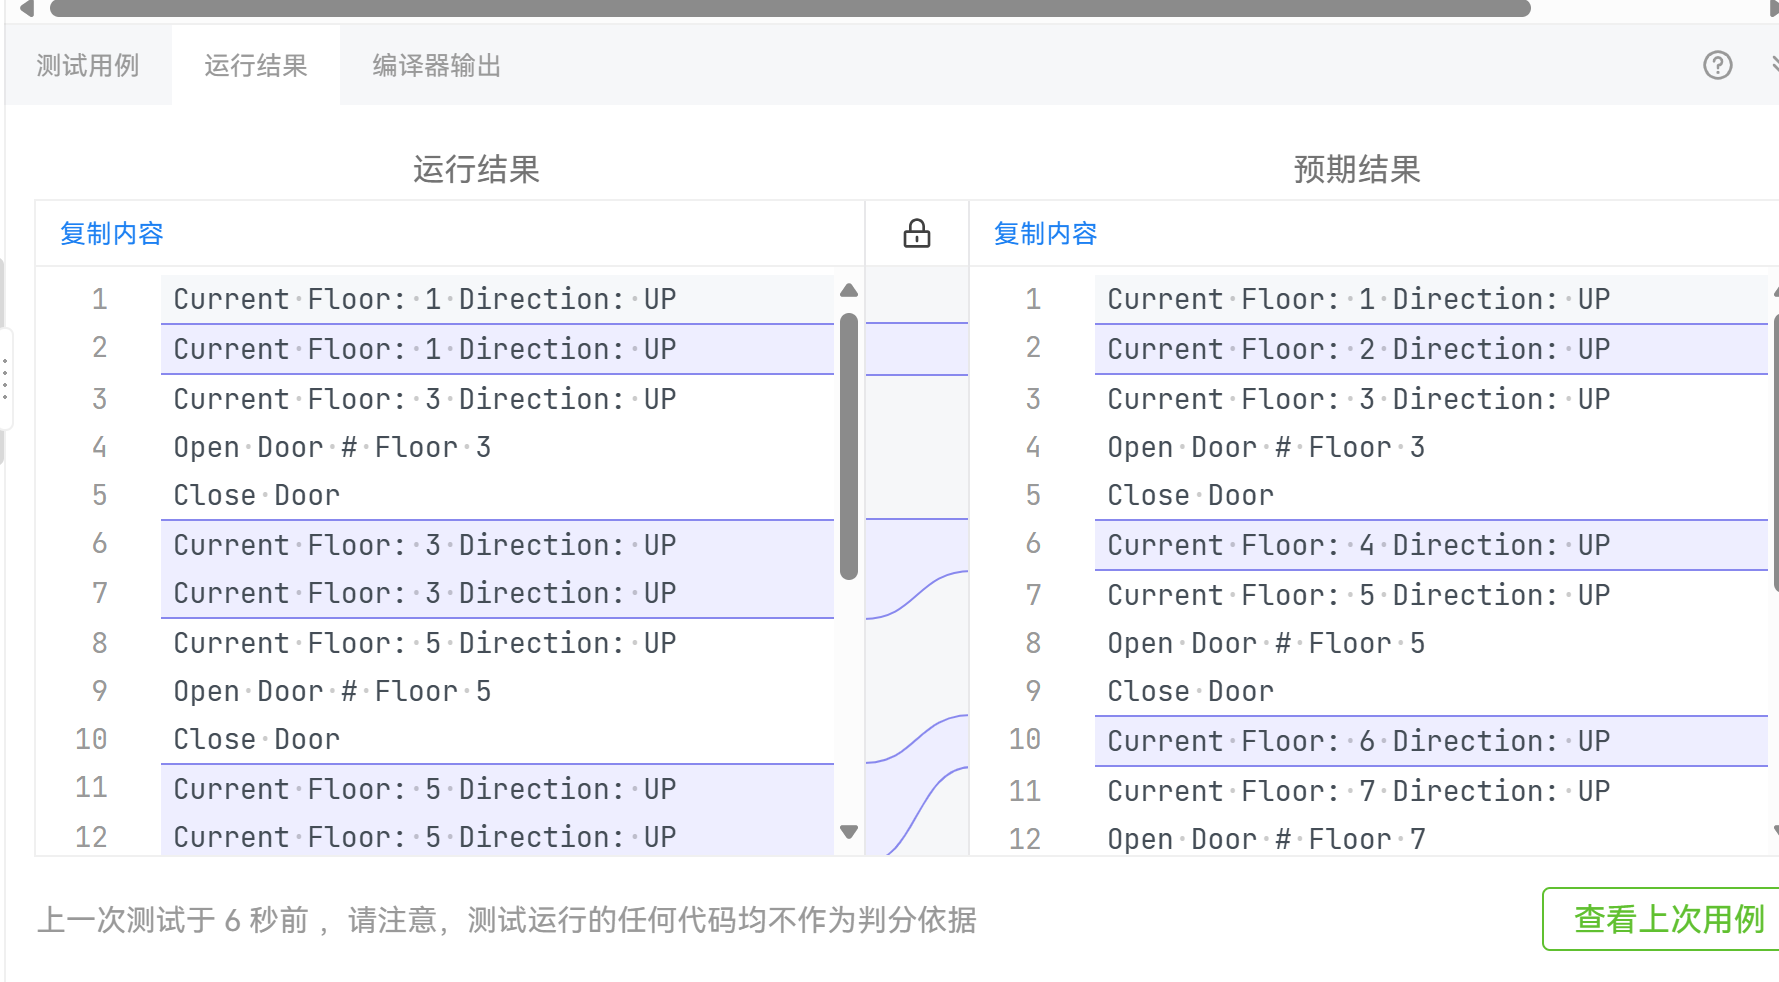Image resolution: width=1779 pixels, height=982 pixels.
Task: Click the left output vertical scrollbar thumb
Action: click(x=849, y=446)
